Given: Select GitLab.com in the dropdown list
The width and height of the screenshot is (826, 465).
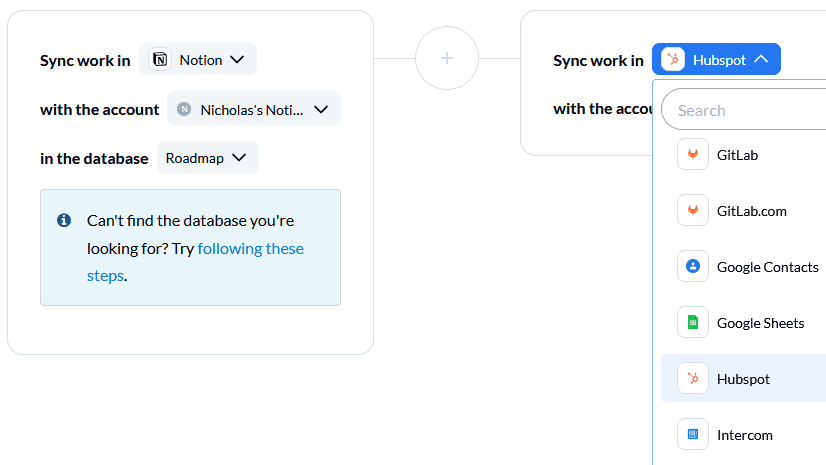Looking at the screenshot, I should (743, 210).
